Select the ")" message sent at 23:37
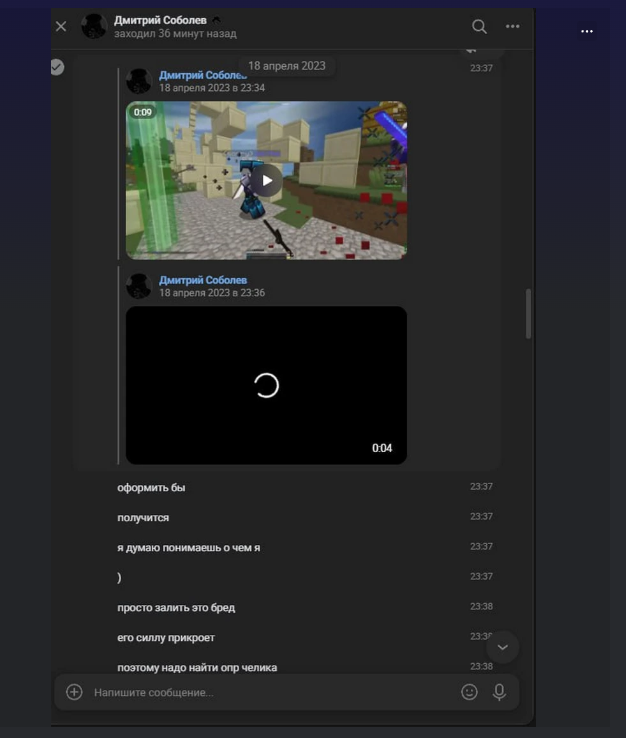The width and height of the screenshot is (626, 738). (x=119, y=578)
